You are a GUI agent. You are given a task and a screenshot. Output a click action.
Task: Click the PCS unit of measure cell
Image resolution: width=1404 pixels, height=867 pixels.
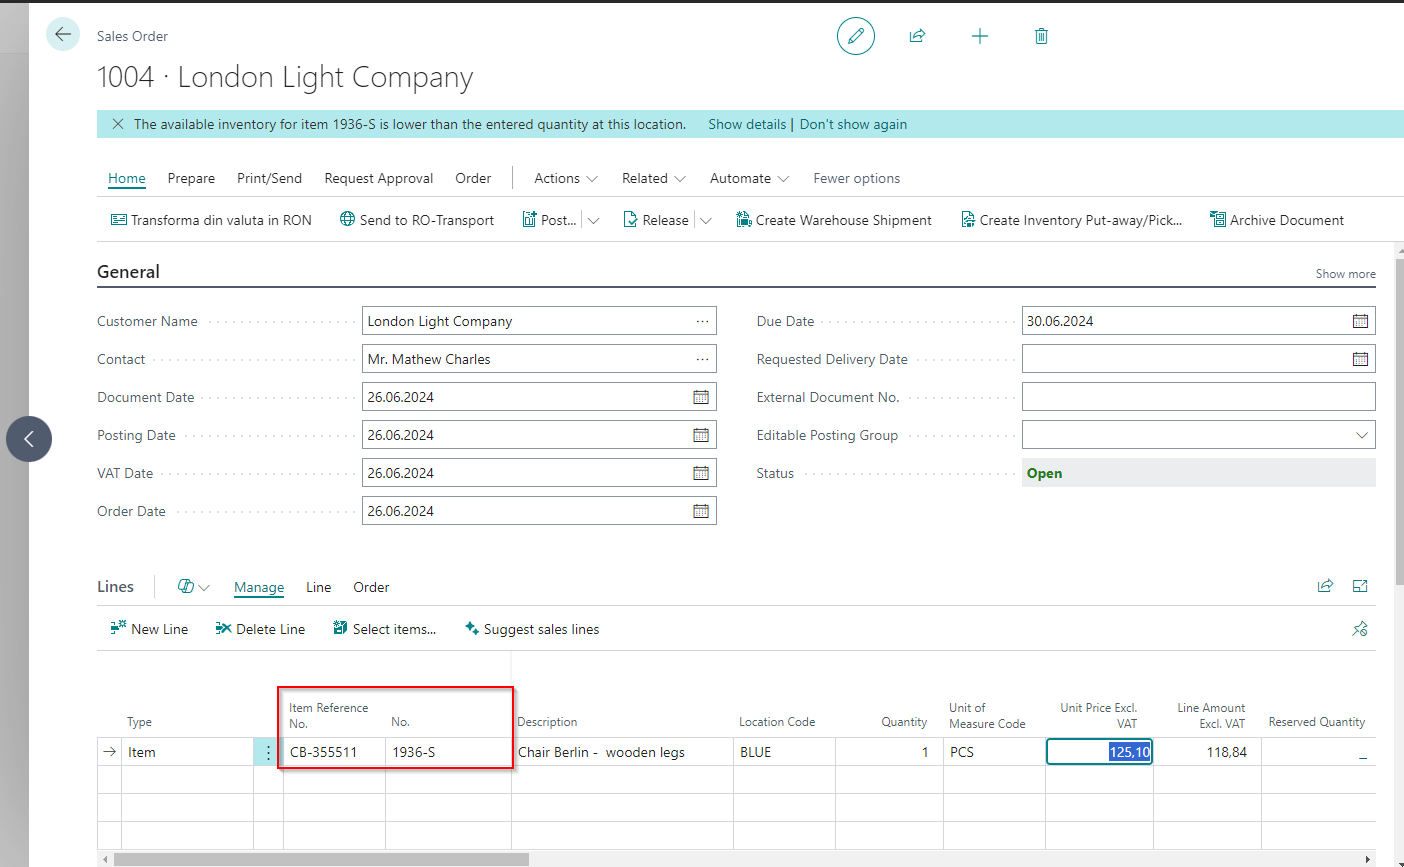[994, 752]
